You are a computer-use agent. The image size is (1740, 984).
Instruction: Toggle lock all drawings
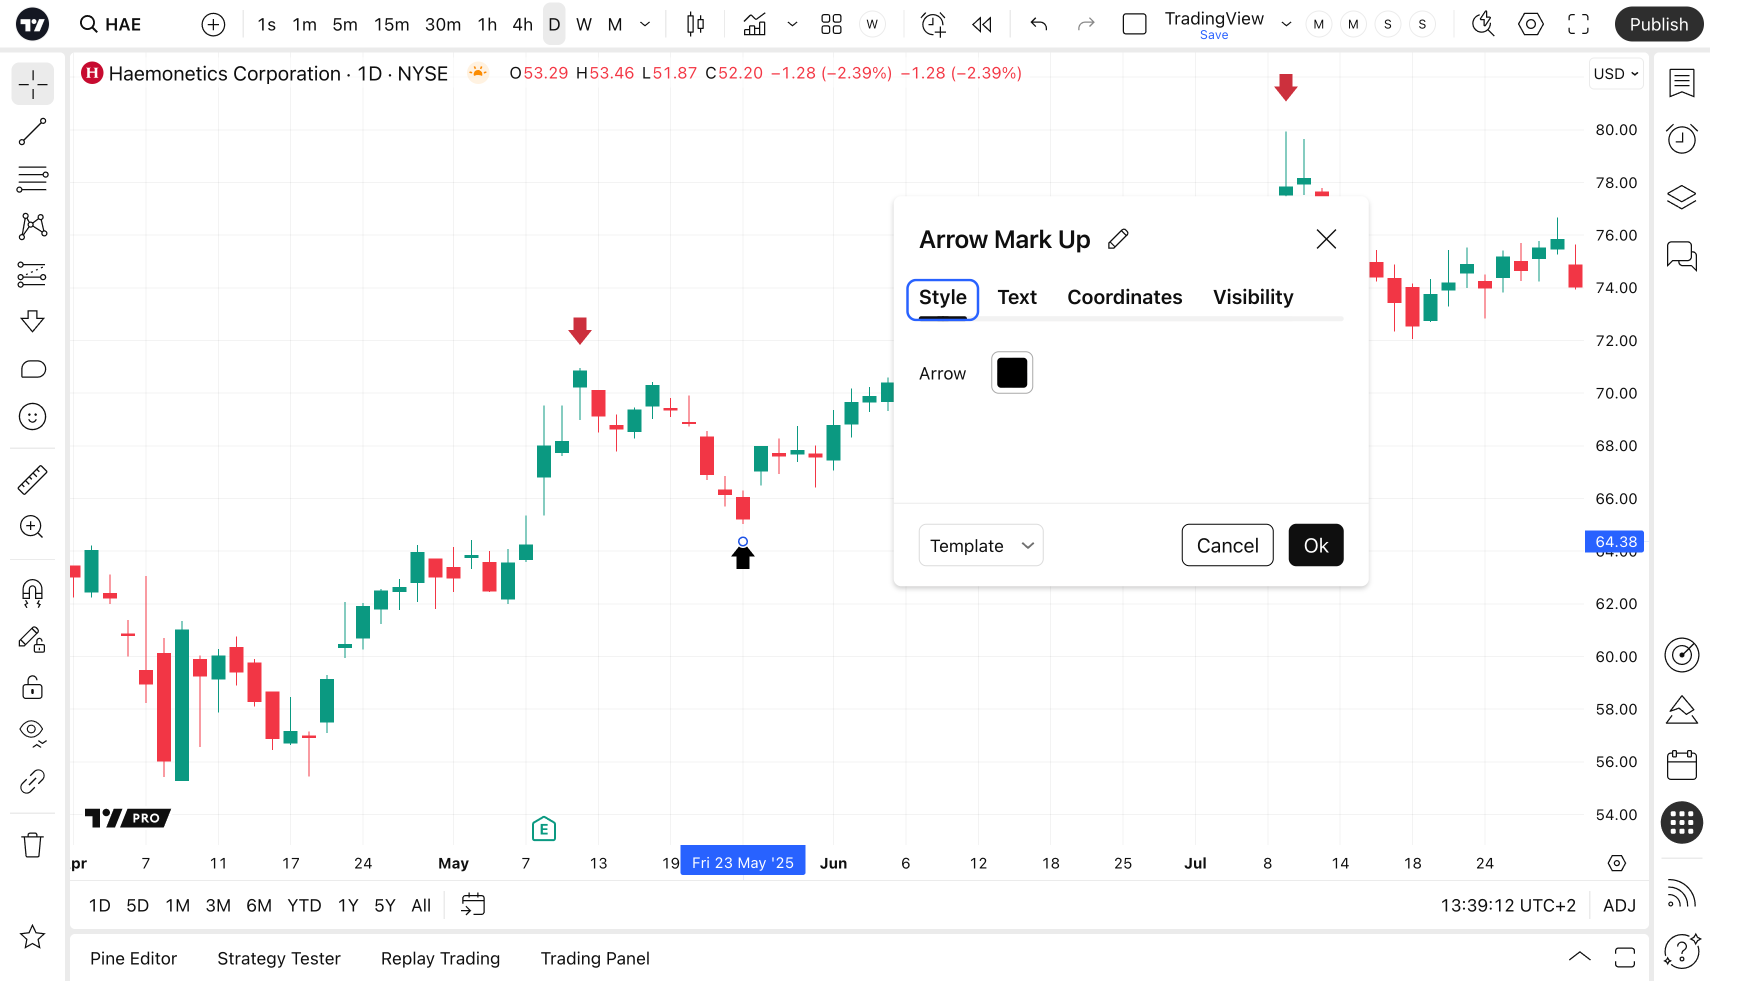[x=32, y=687]
